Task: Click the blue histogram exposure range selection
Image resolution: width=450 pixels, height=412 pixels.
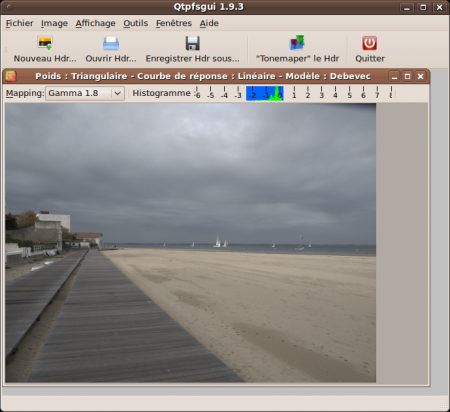Action: pyautogui.click(x=265, y=93)
